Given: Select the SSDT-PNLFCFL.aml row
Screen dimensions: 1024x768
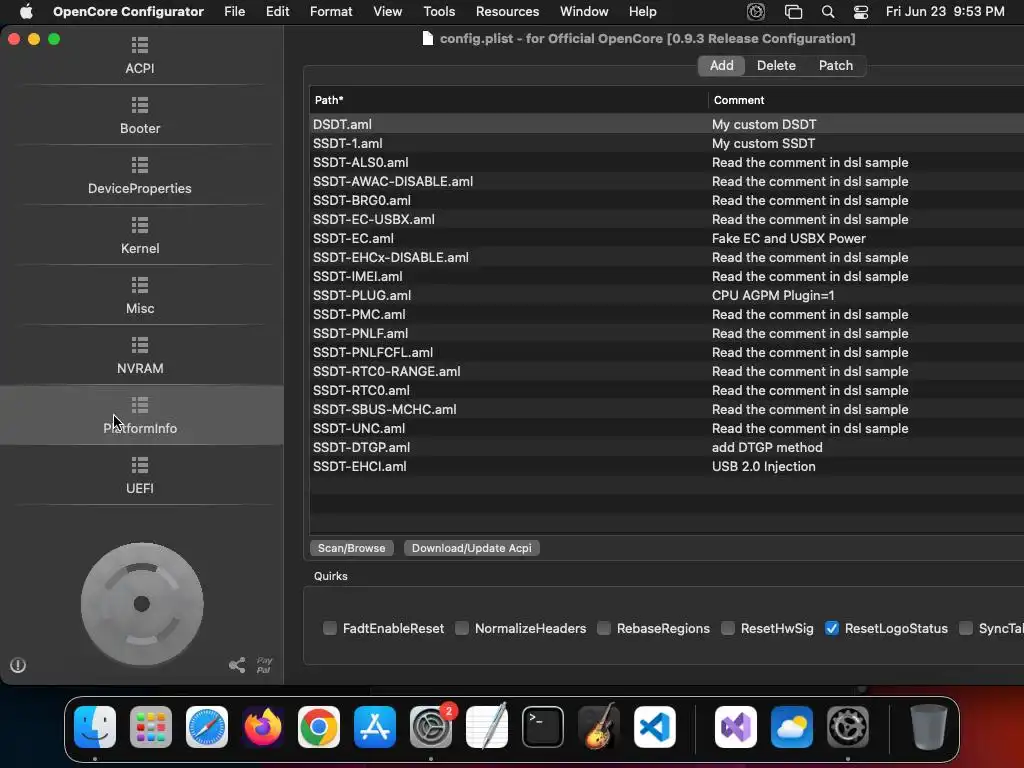Looking at the screenshot, I should 667,352.
